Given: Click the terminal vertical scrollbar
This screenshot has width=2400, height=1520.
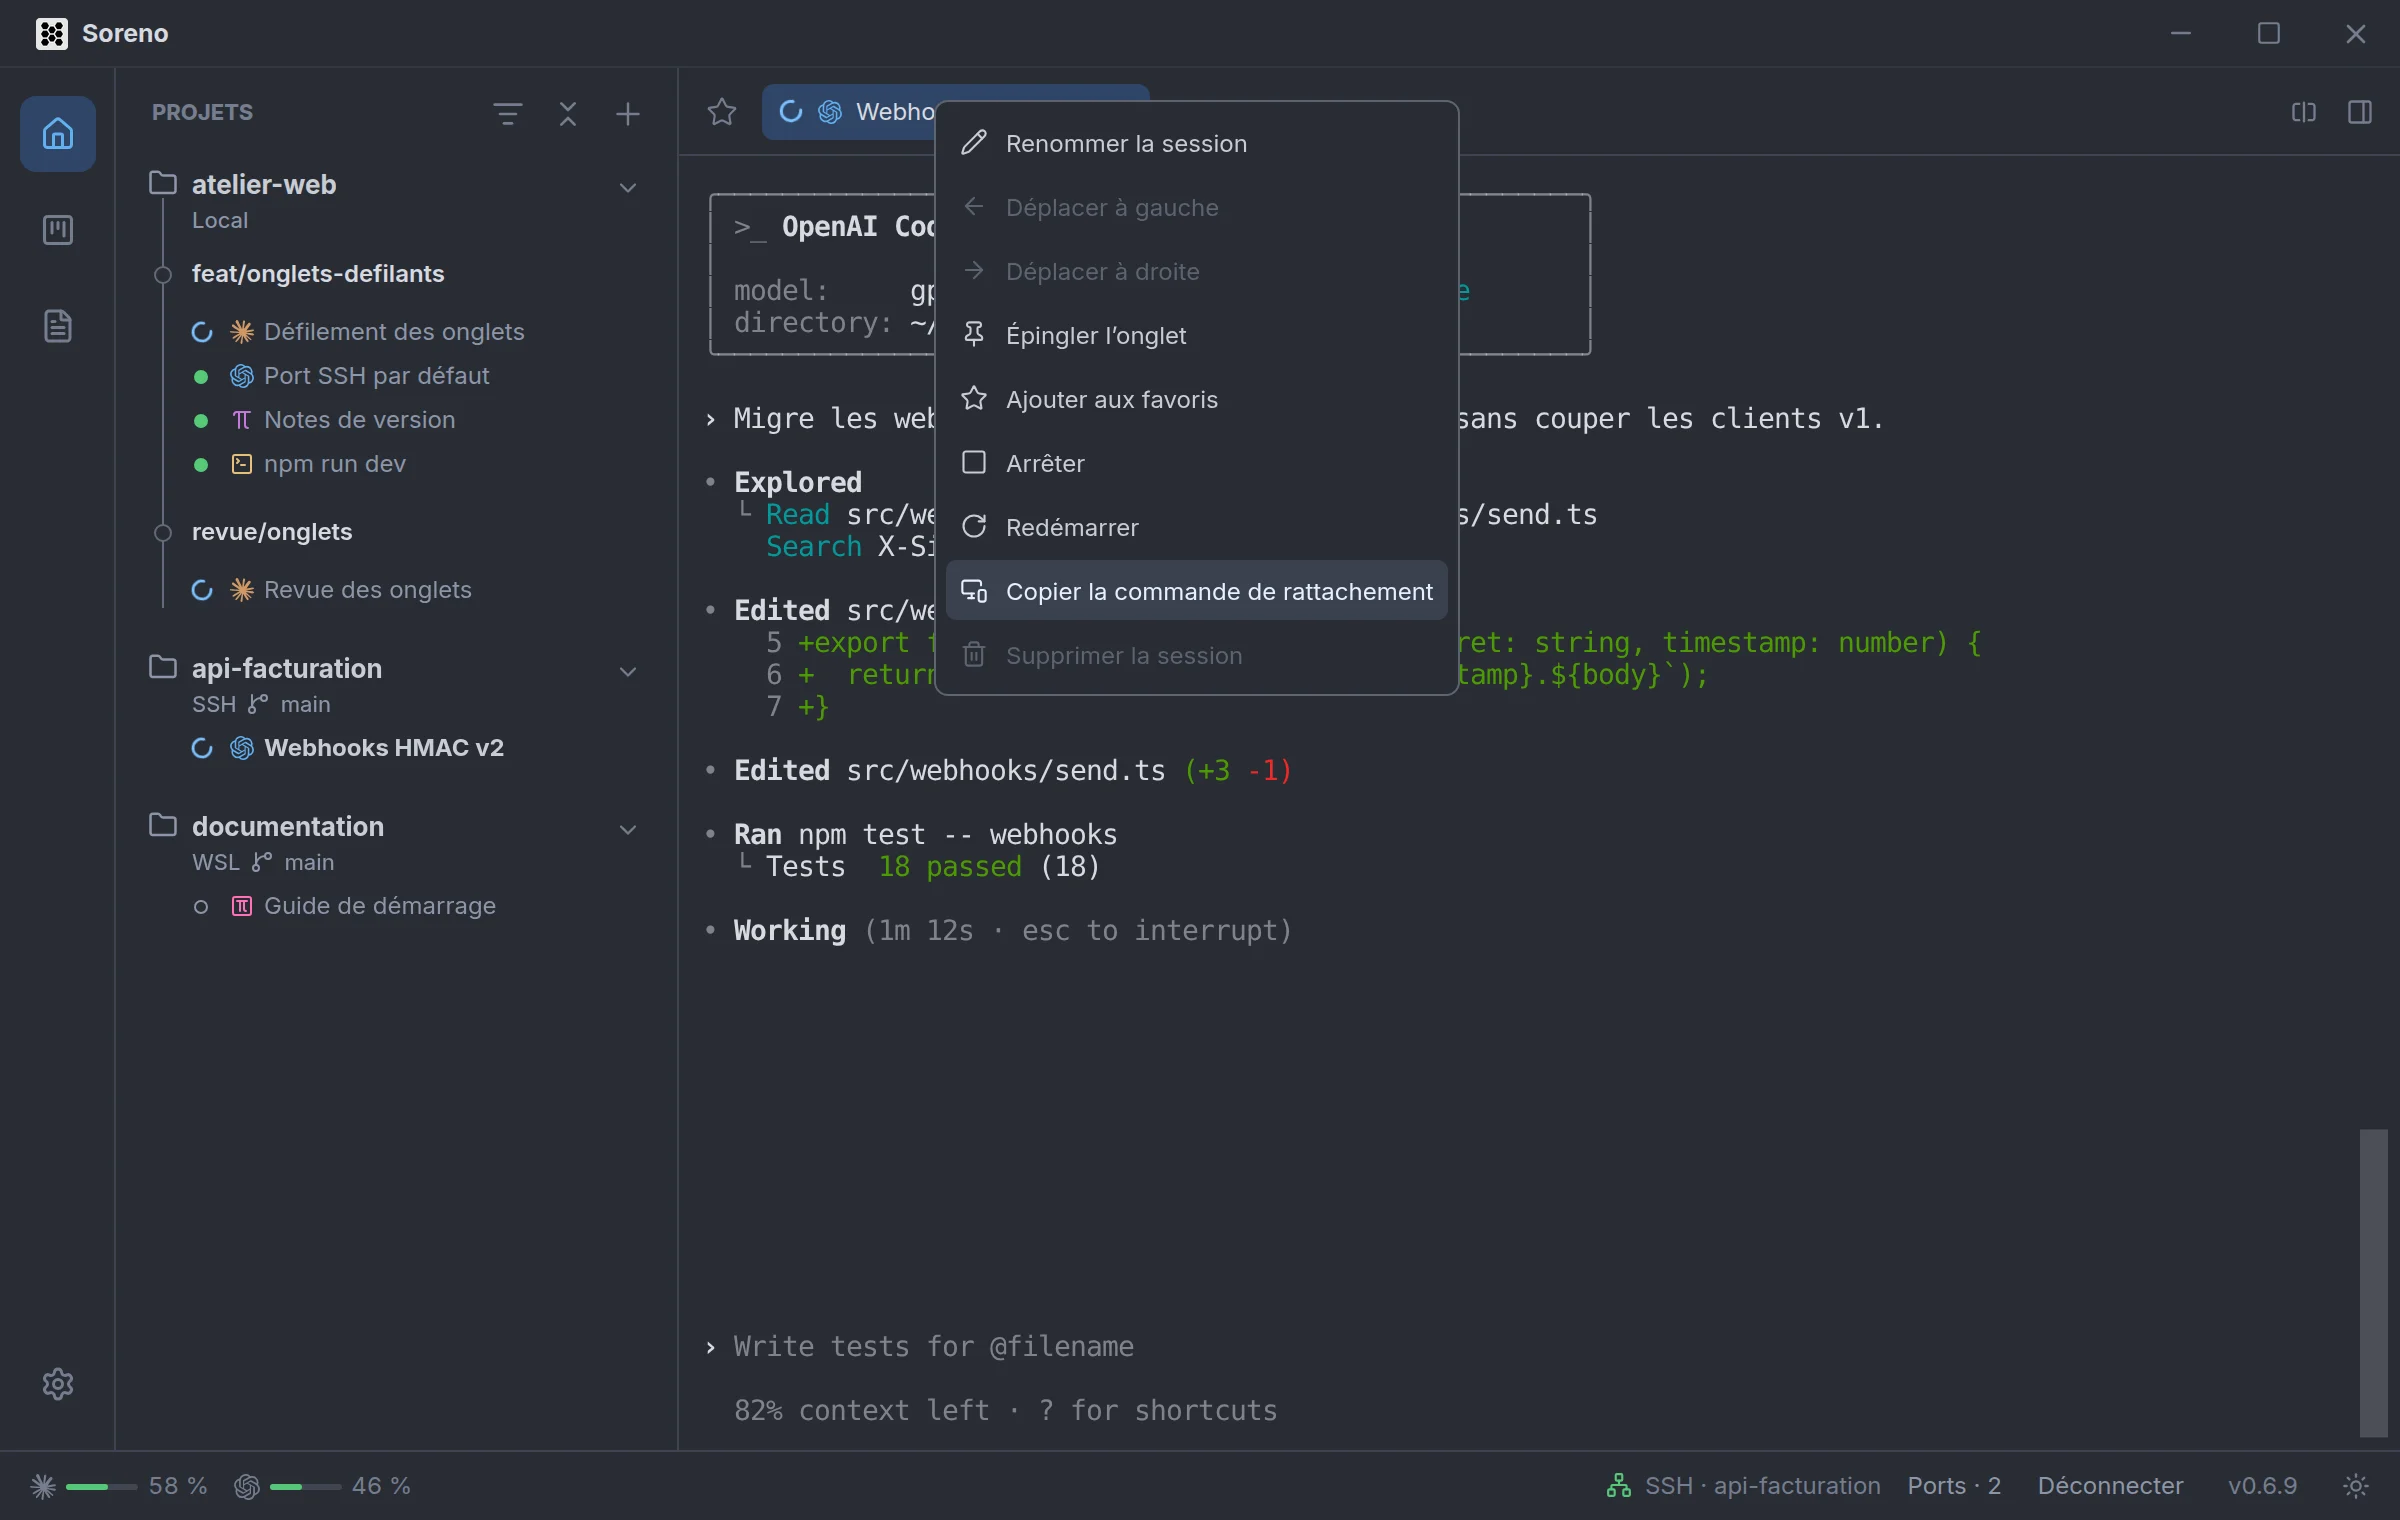Looking at the screenshot, I should (x=2373, y=1283).
